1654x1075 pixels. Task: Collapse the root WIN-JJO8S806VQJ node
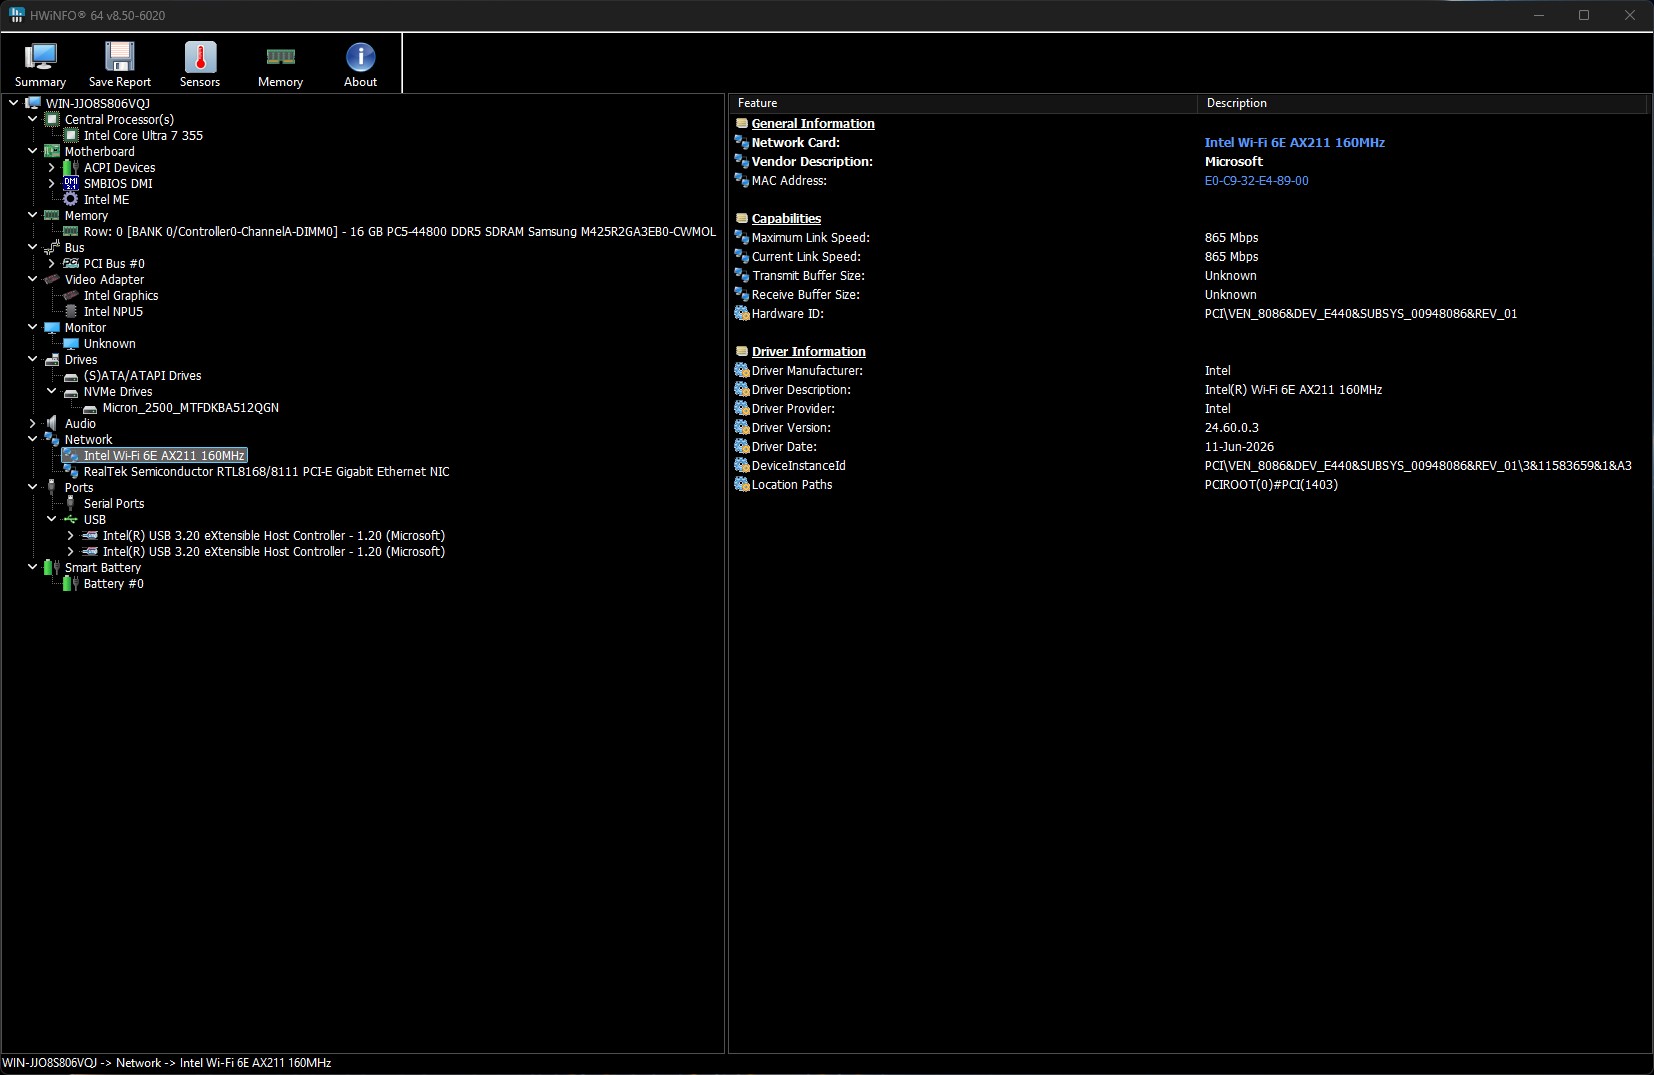pyautogui.click(x=14, y=103)
